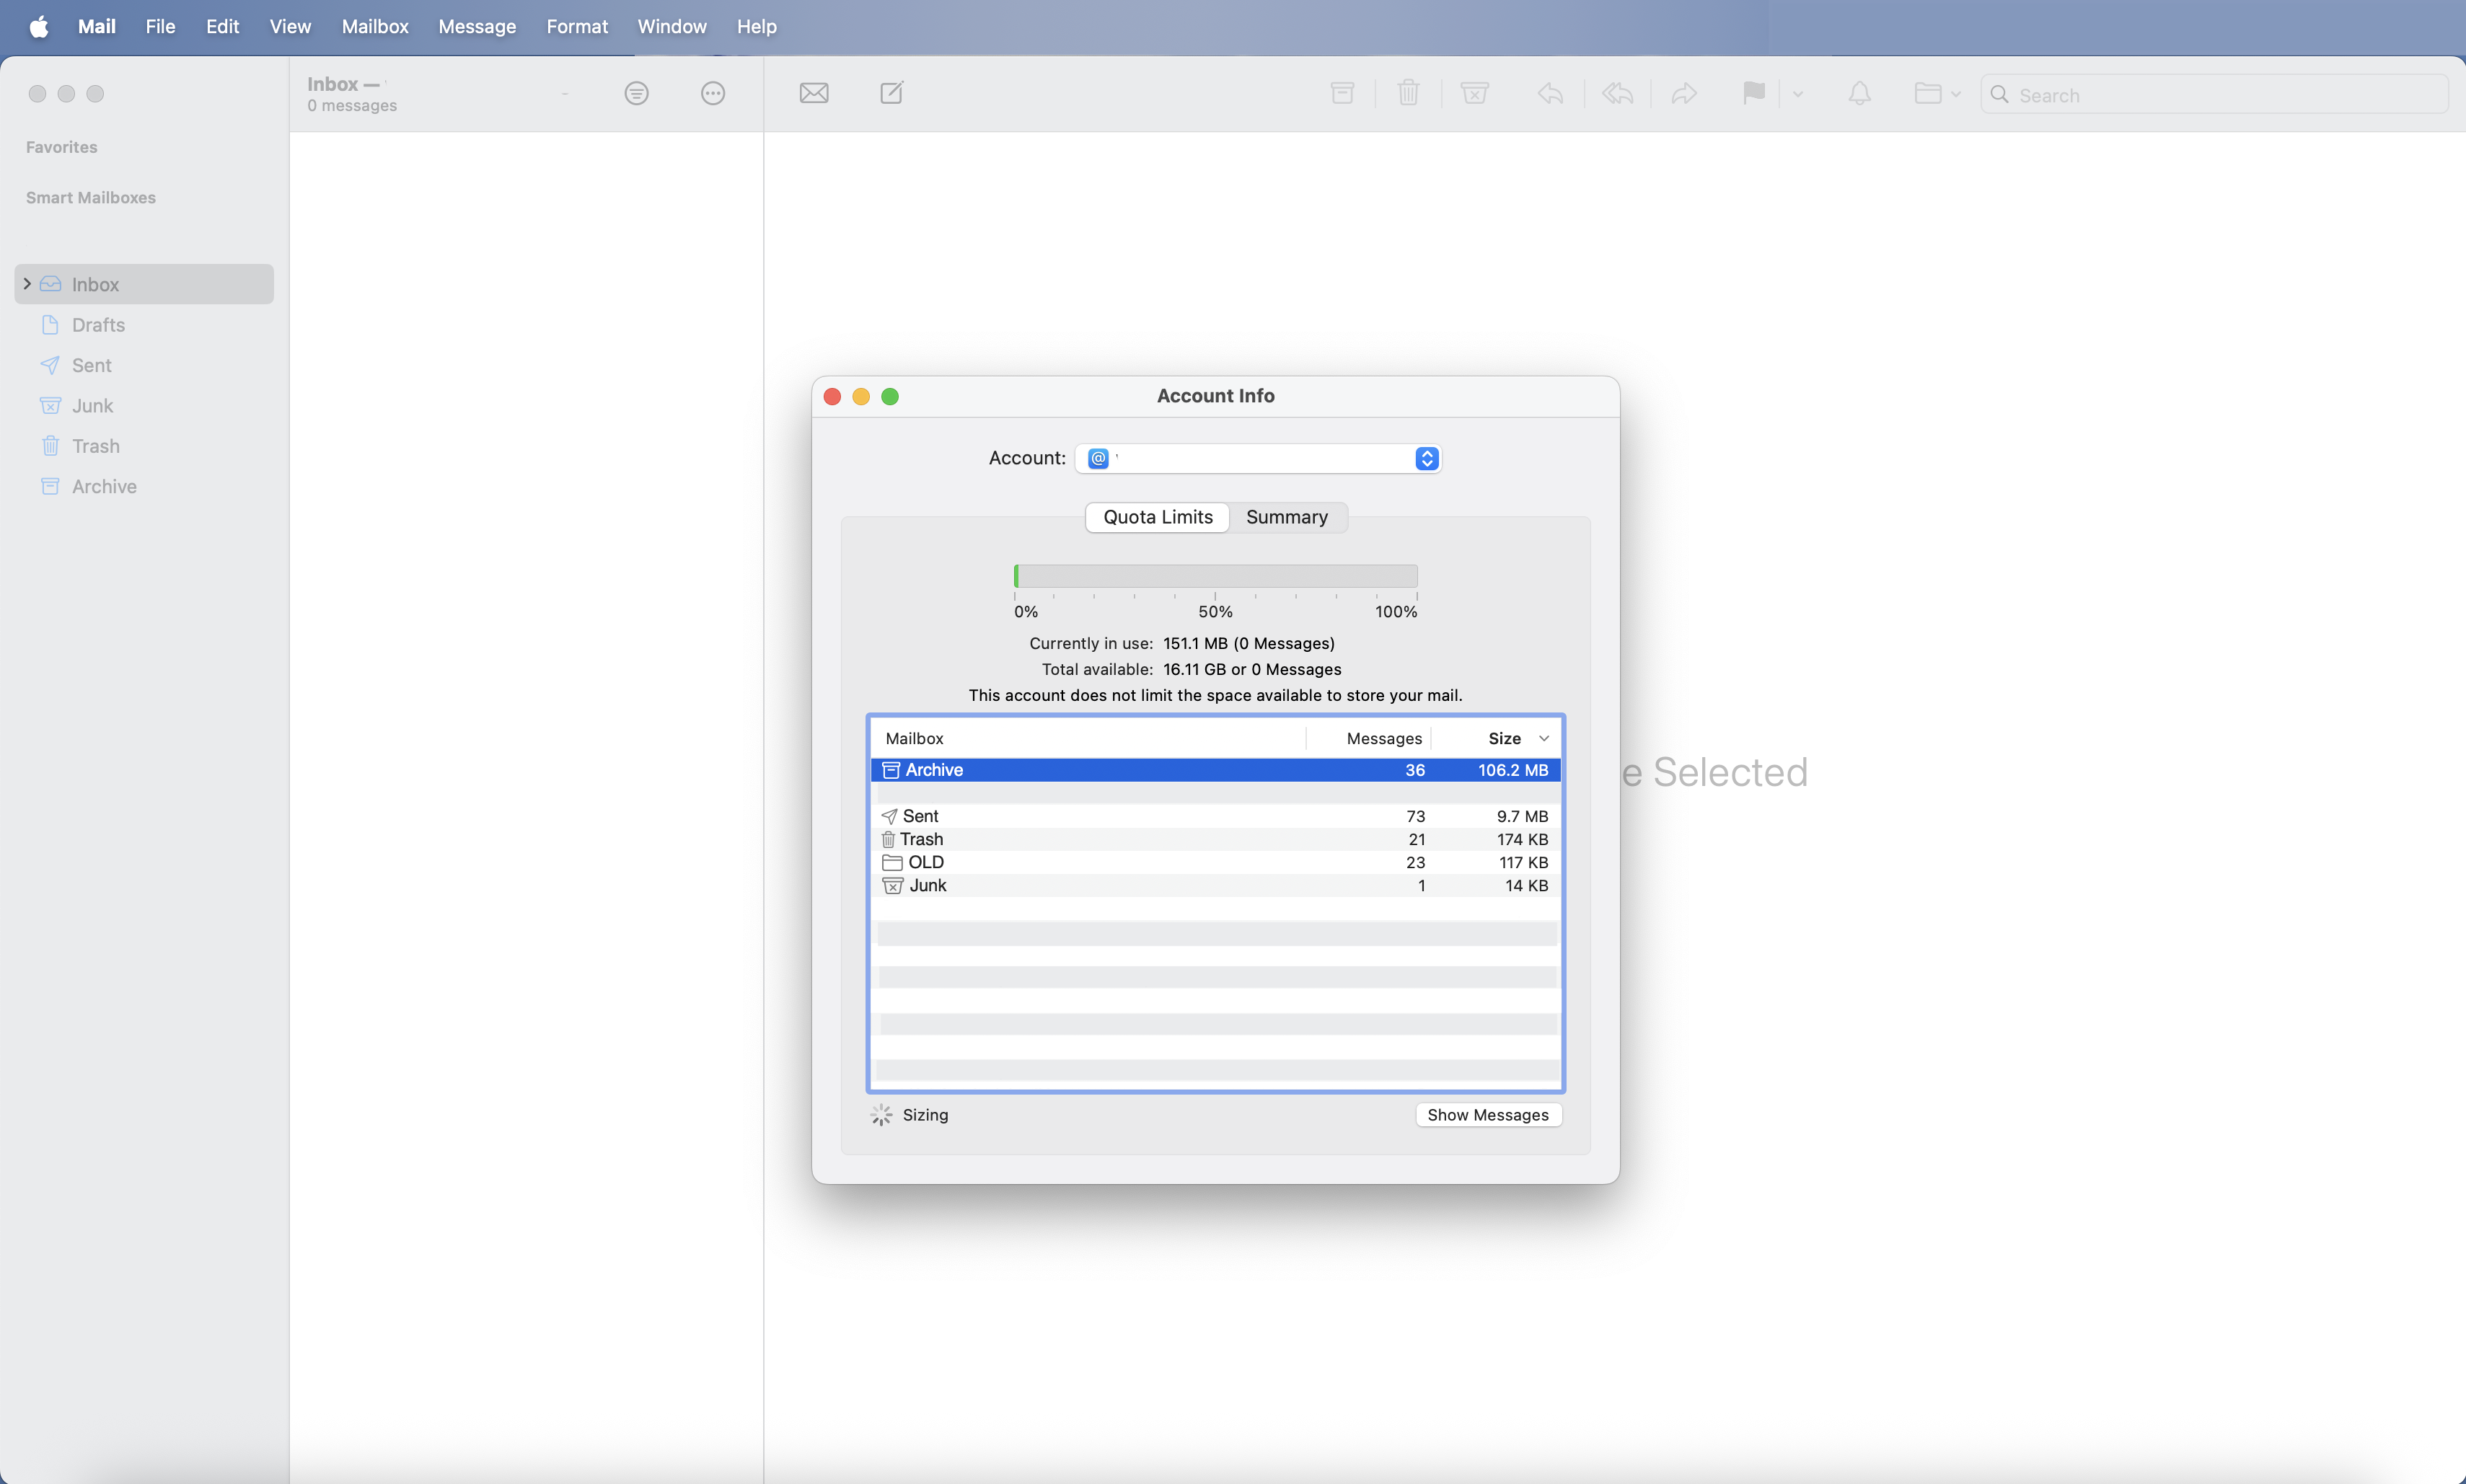The image size is (2466, 1484).
Task: Delete message with the toolbar trash icon
Action: [x=1408, y=93]
